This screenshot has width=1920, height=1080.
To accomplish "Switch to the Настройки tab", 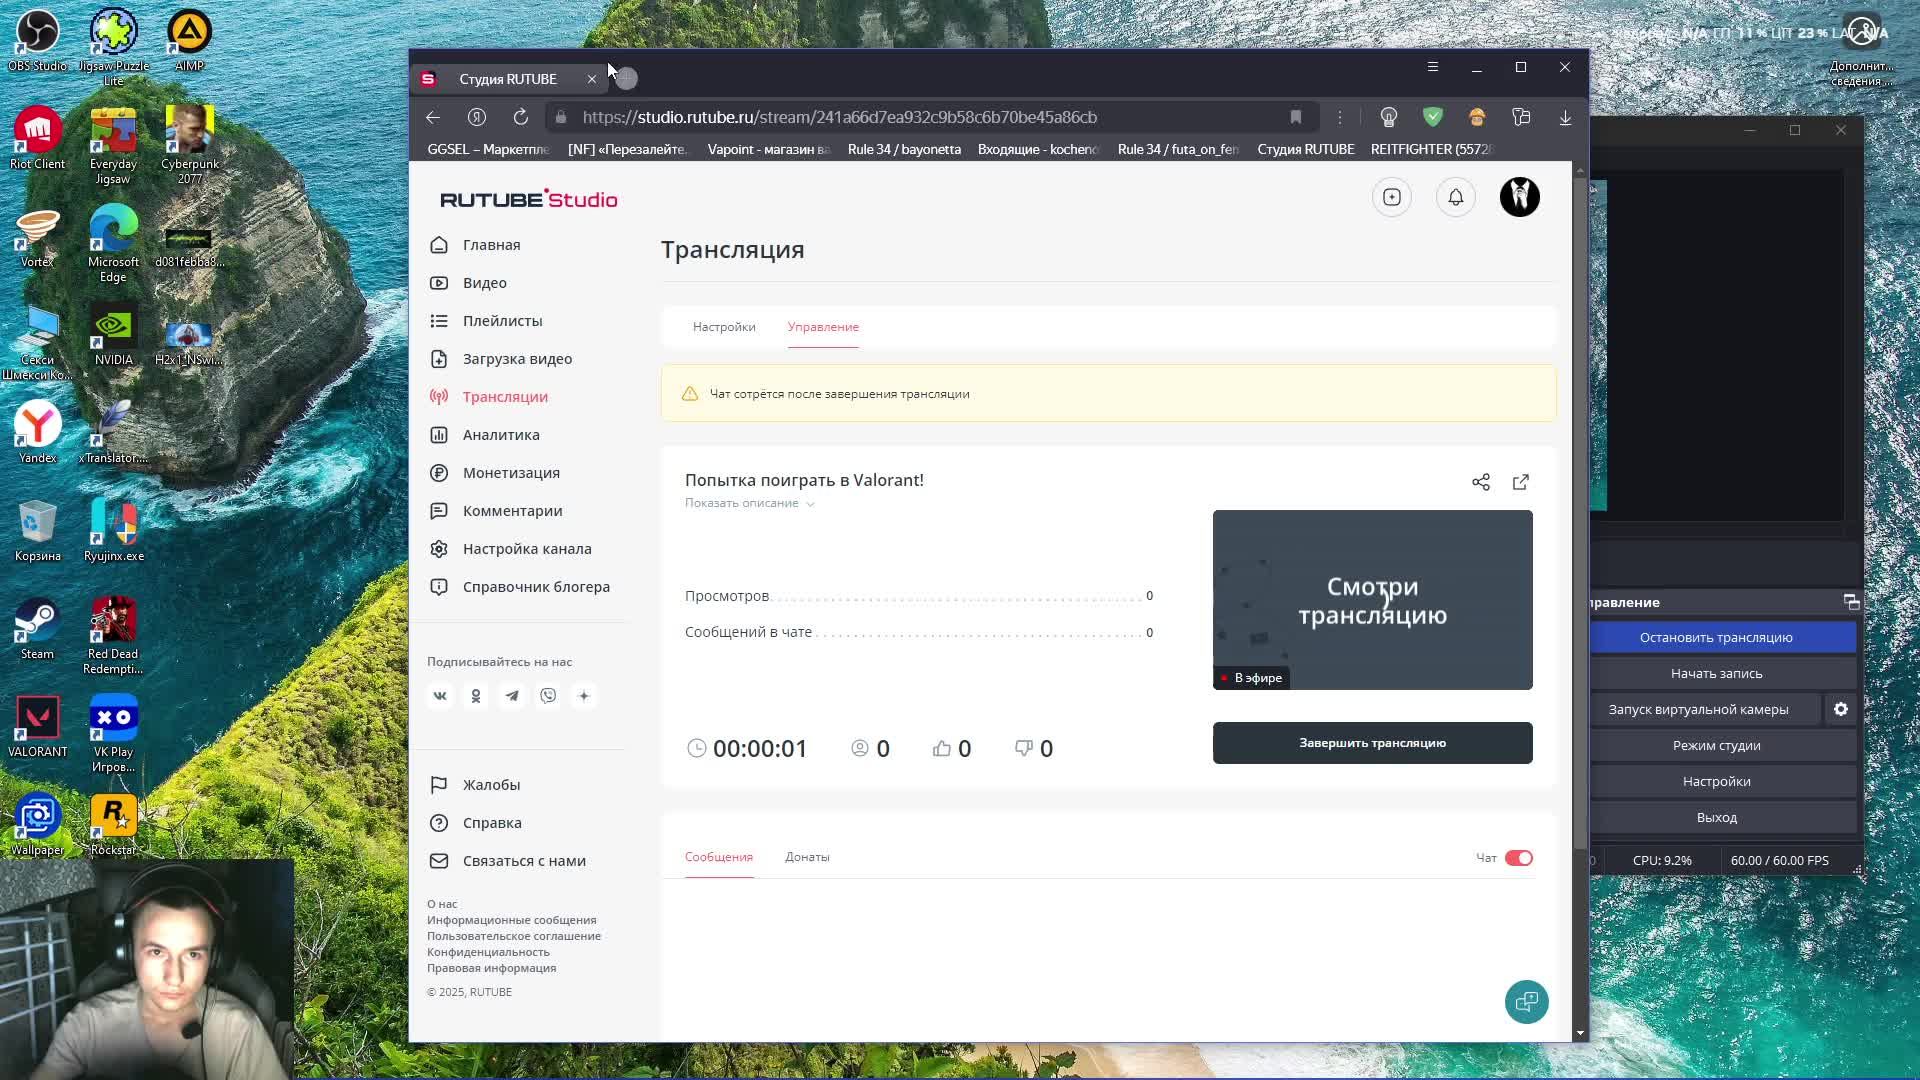I will coord(724,327).
